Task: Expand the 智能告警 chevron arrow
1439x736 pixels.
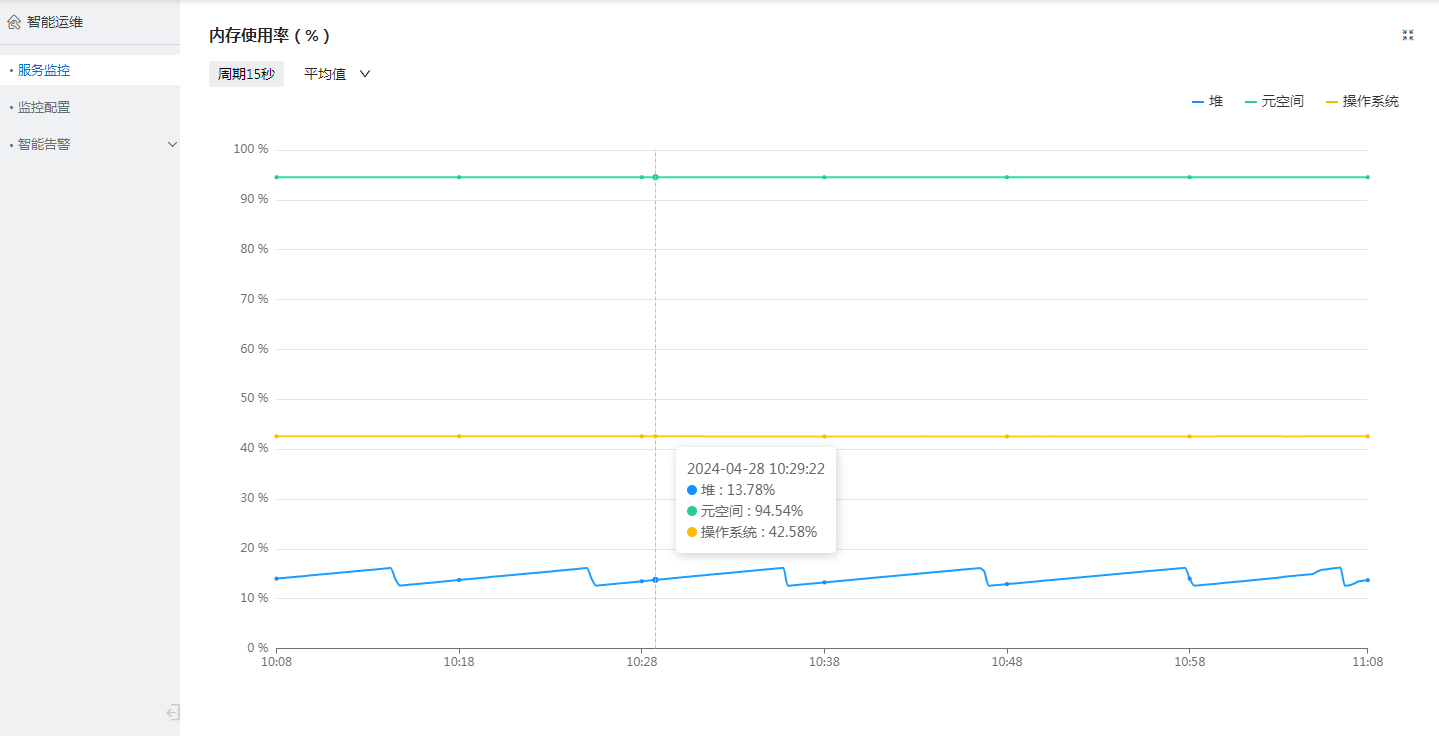Action: (172, 144)
